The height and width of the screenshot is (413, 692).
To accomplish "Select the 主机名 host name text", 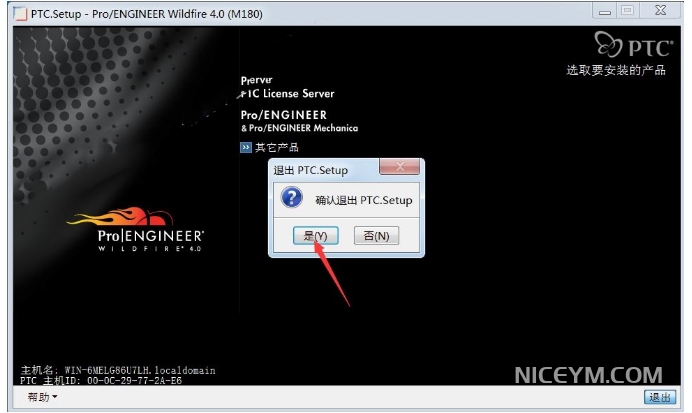I will (118, 370).
